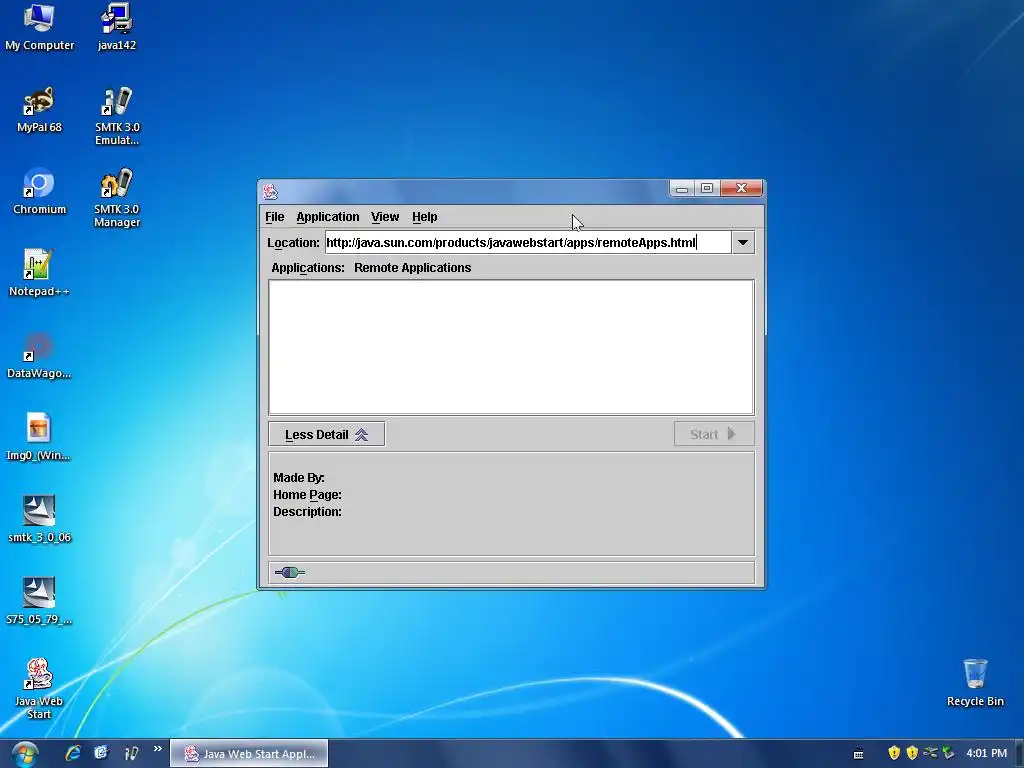This screenshot has height=768, width=1024.
Task: Click the Java icon in title bar
Action: [x=270, y=191]
